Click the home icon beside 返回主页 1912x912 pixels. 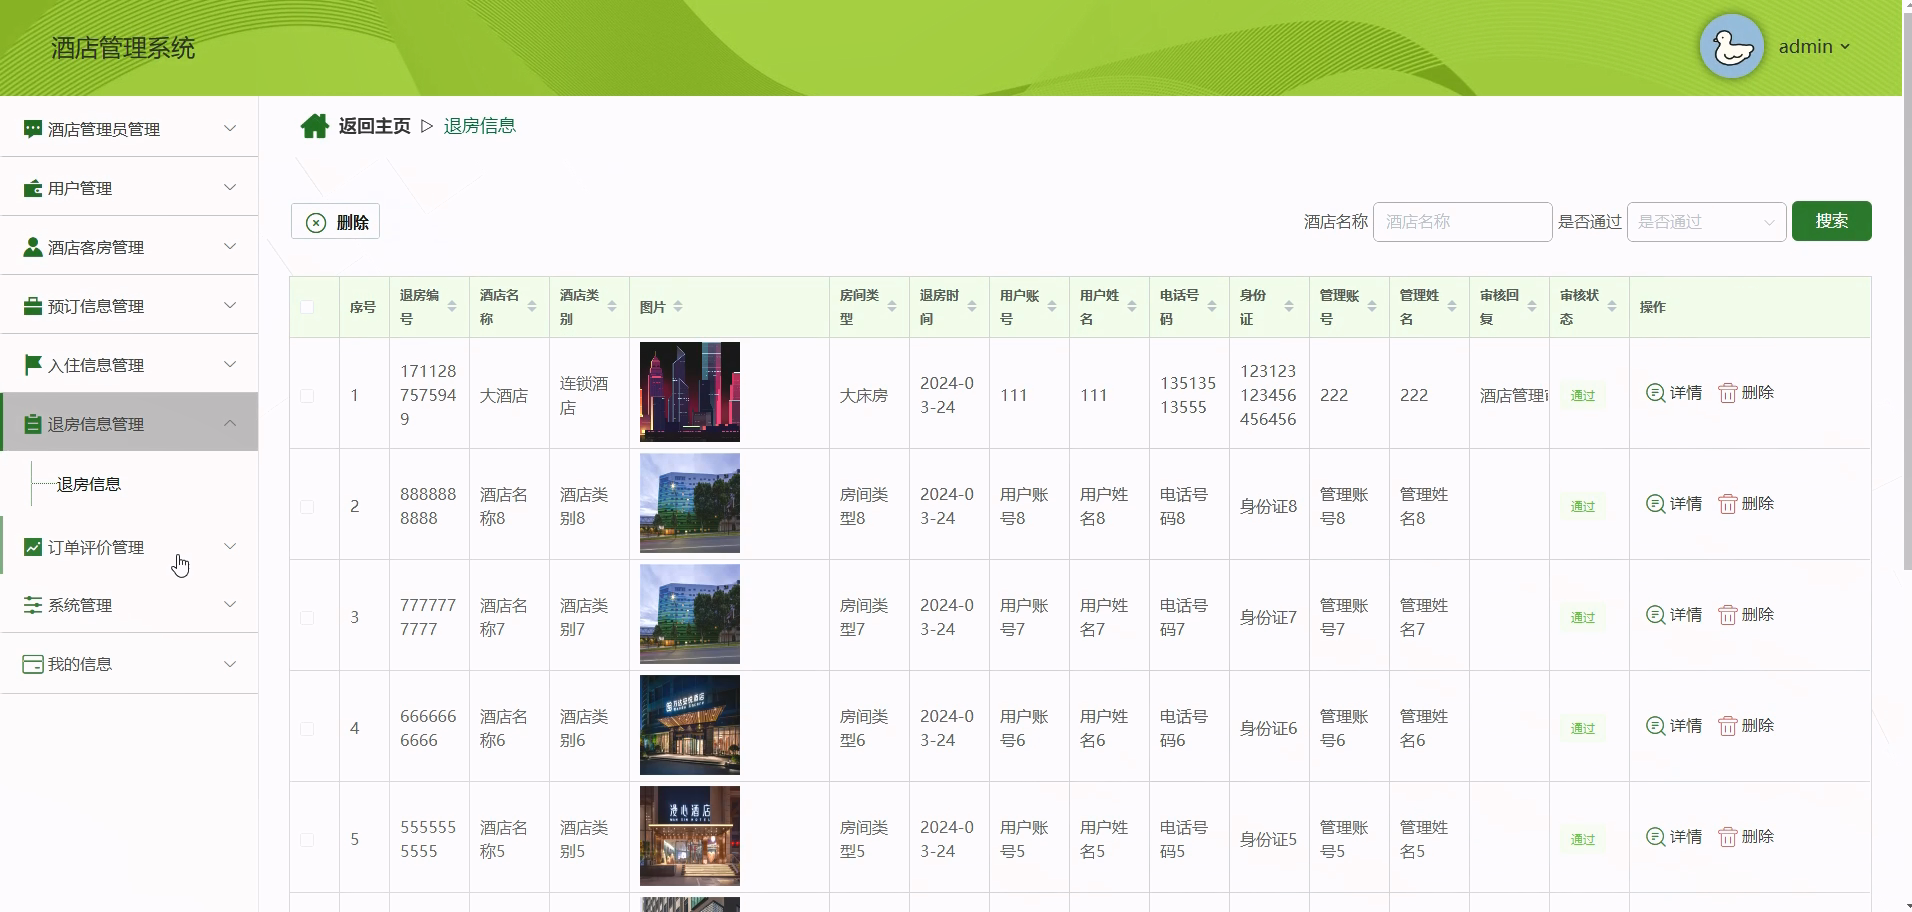coord(315,126)
